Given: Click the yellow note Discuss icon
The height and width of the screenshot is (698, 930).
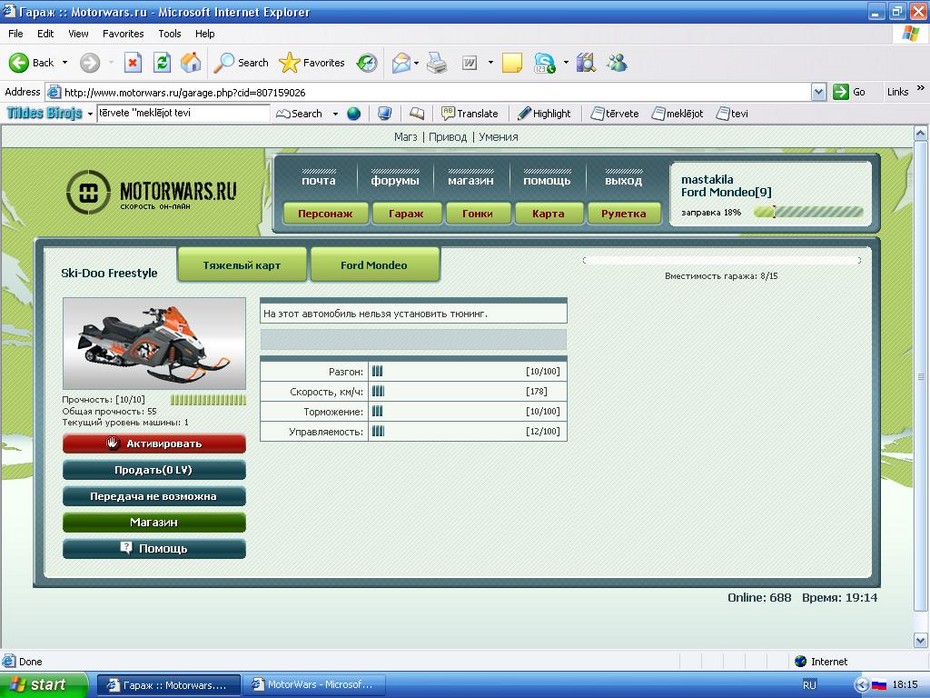Looking at the screenshot, I should pos(512,62).
